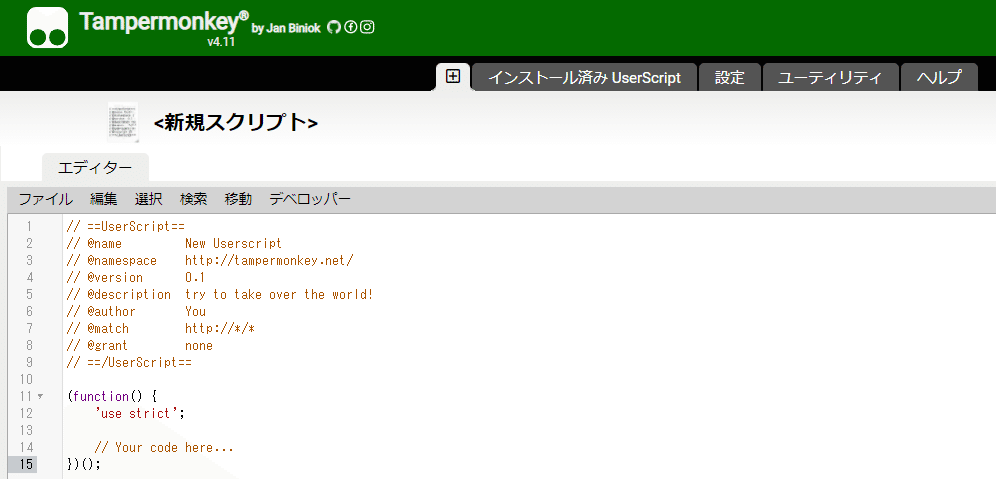The height and width of the screenshot is (479, 996).
Task: Click the author value 'You'
Action: pyautogui.click(x=196, y=311)
